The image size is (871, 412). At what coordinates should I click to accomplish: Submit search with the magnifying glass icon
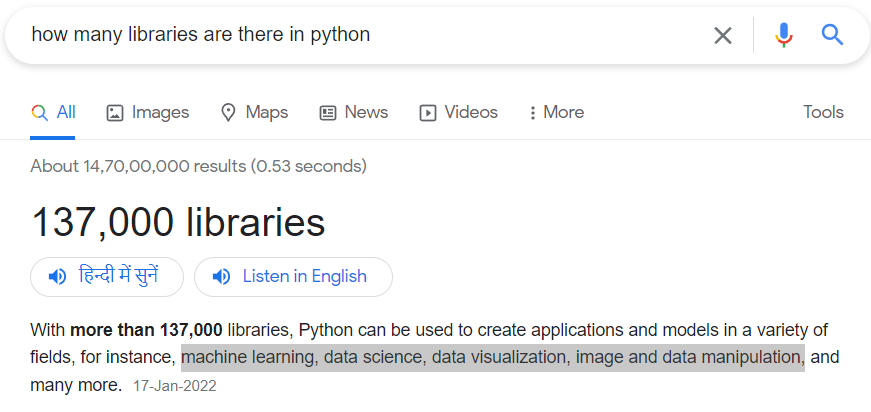tap(832, 36)
